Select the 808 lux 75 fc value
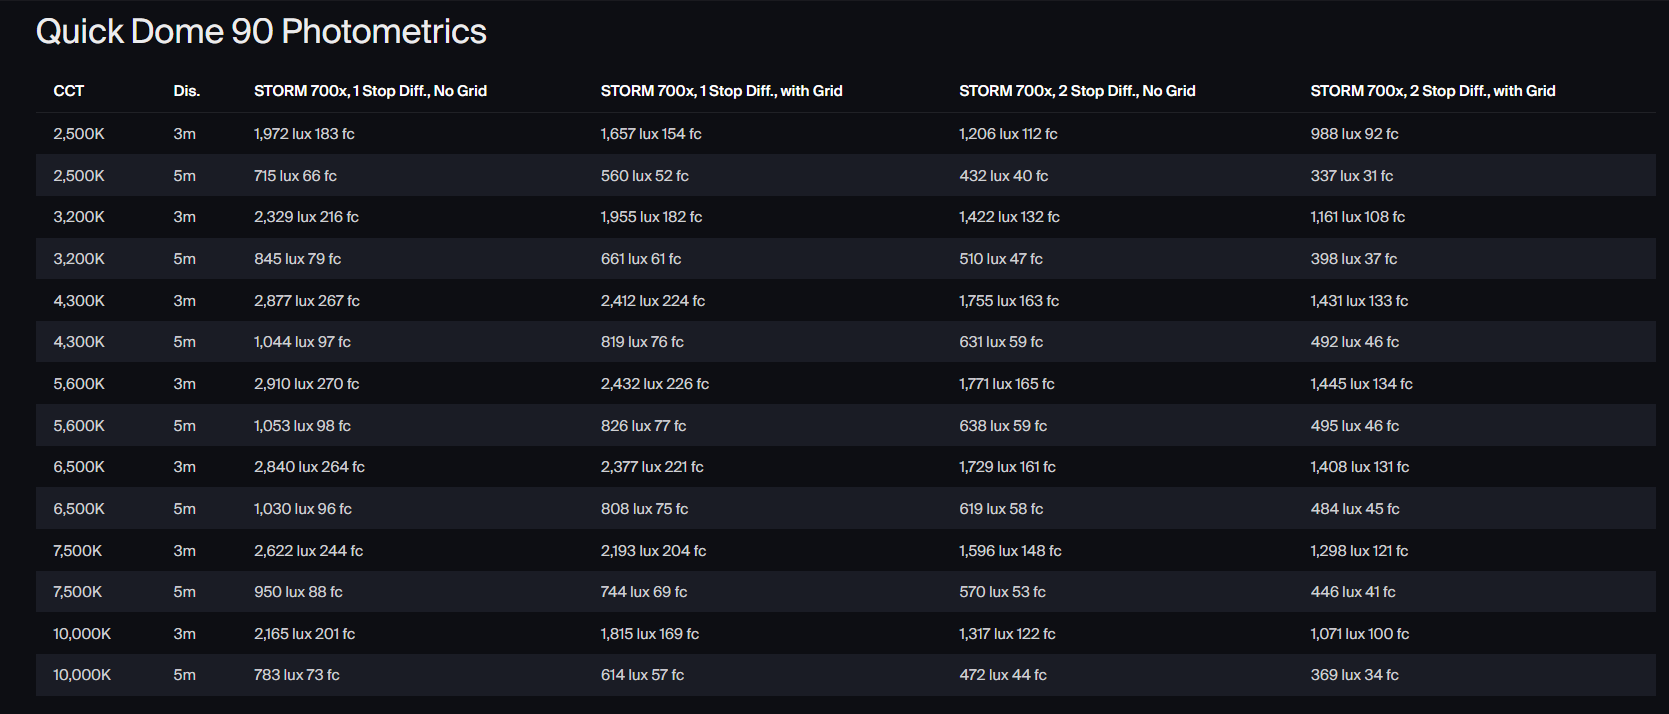The width and height of the screenshot is (1669, 714). pos(644,509)
